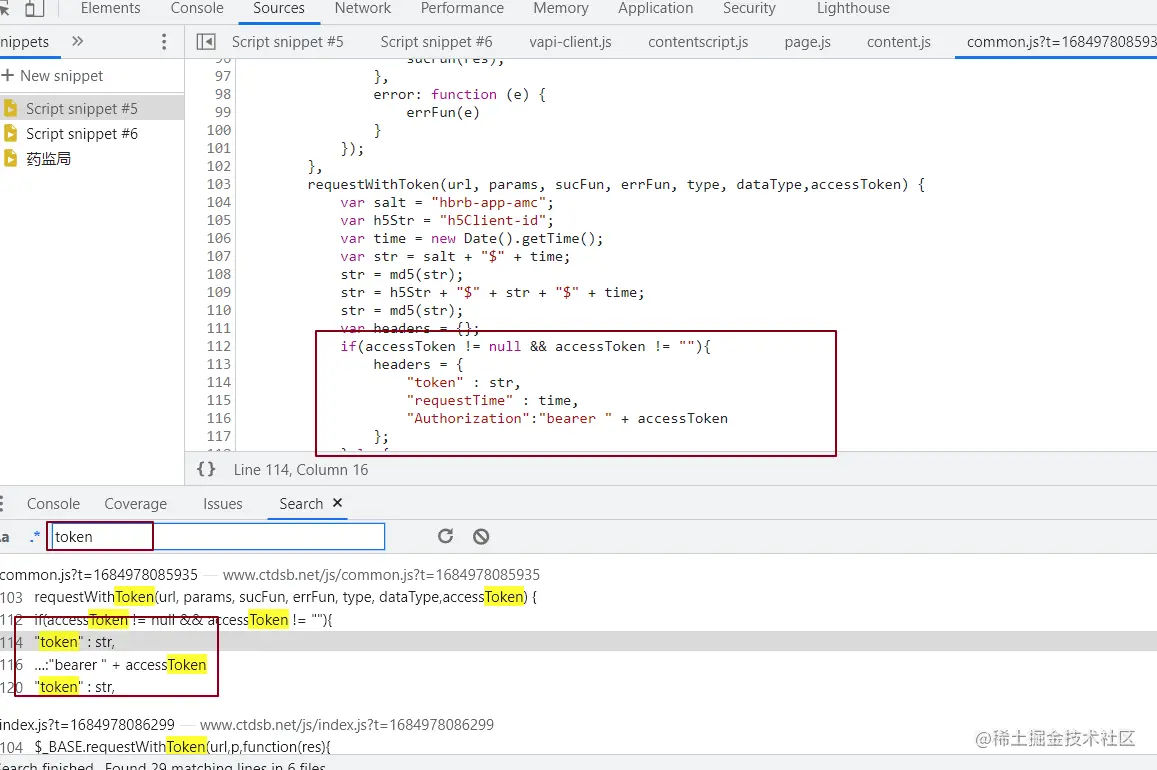Viewport: 1157px width, 770px height.
Task: Click line number 108 in editor gutter
Action: (x=218, y=274)
